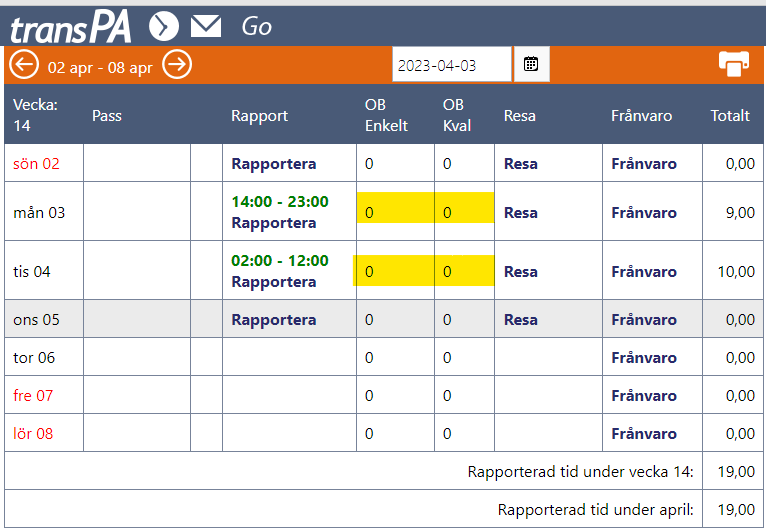Open Resa for sön 02
Image resolution: width=766 pixels, height=531 pixels.
[x=521, y=164]
